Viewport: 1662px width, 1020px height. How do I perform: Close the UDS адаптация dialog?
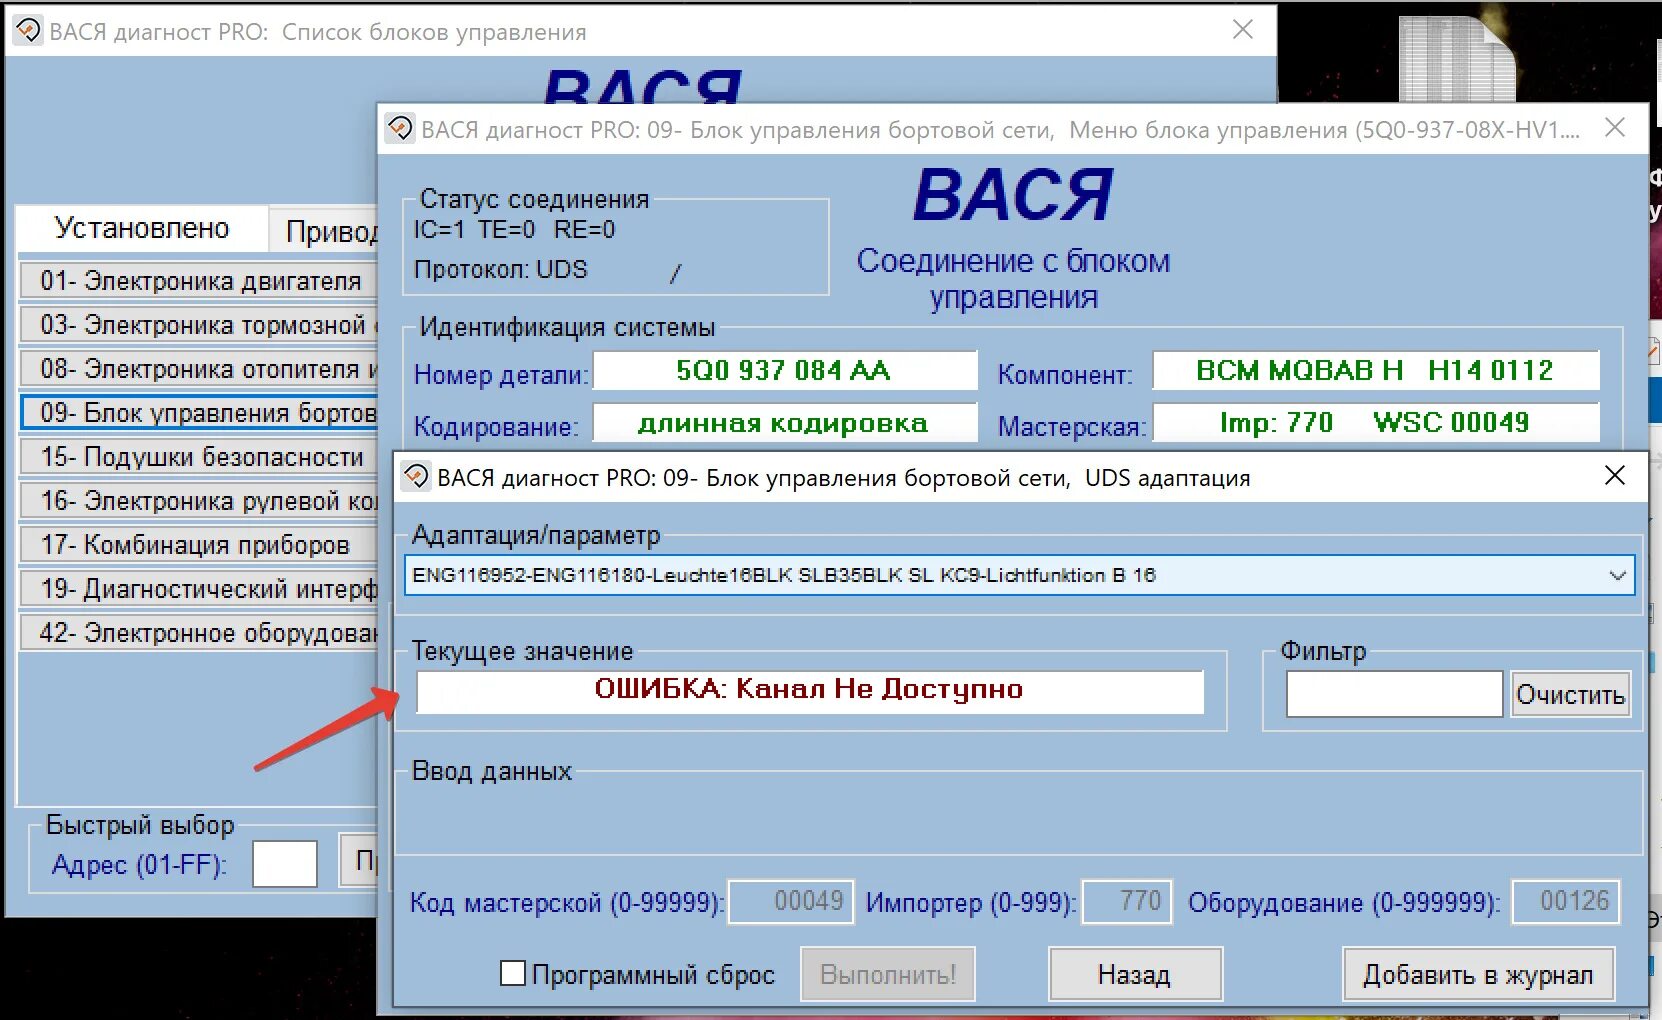[x=1615, y=476]
